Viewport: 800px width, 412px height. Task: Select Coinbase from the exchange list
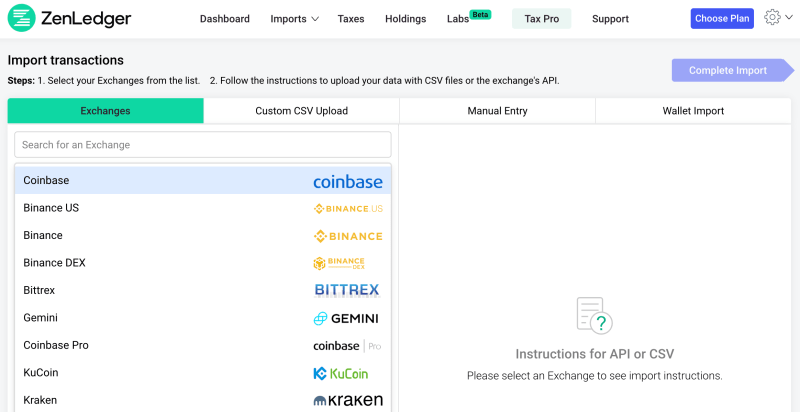[203, 181]
